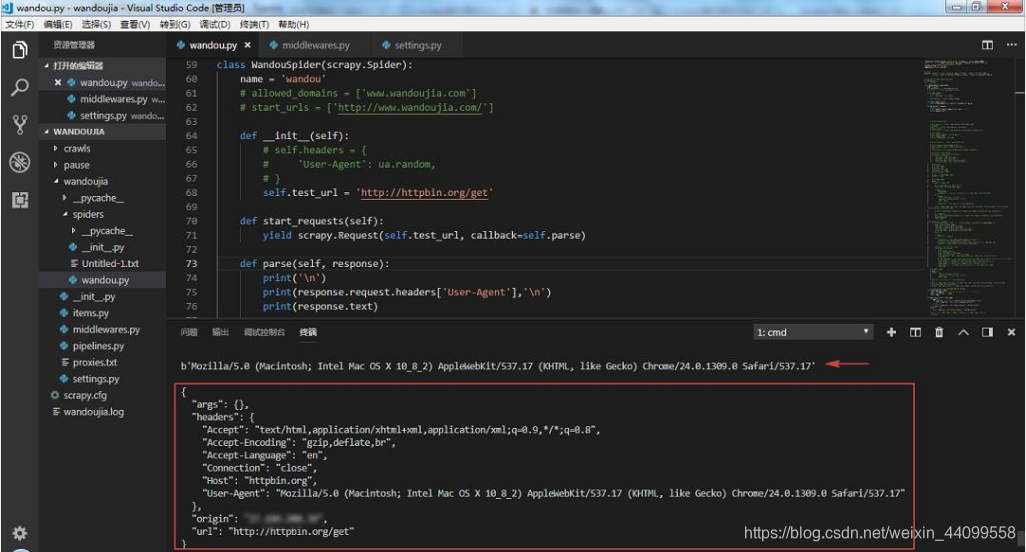
Task: Click the 资源管理器 explorer header
Action: (74, 44)
